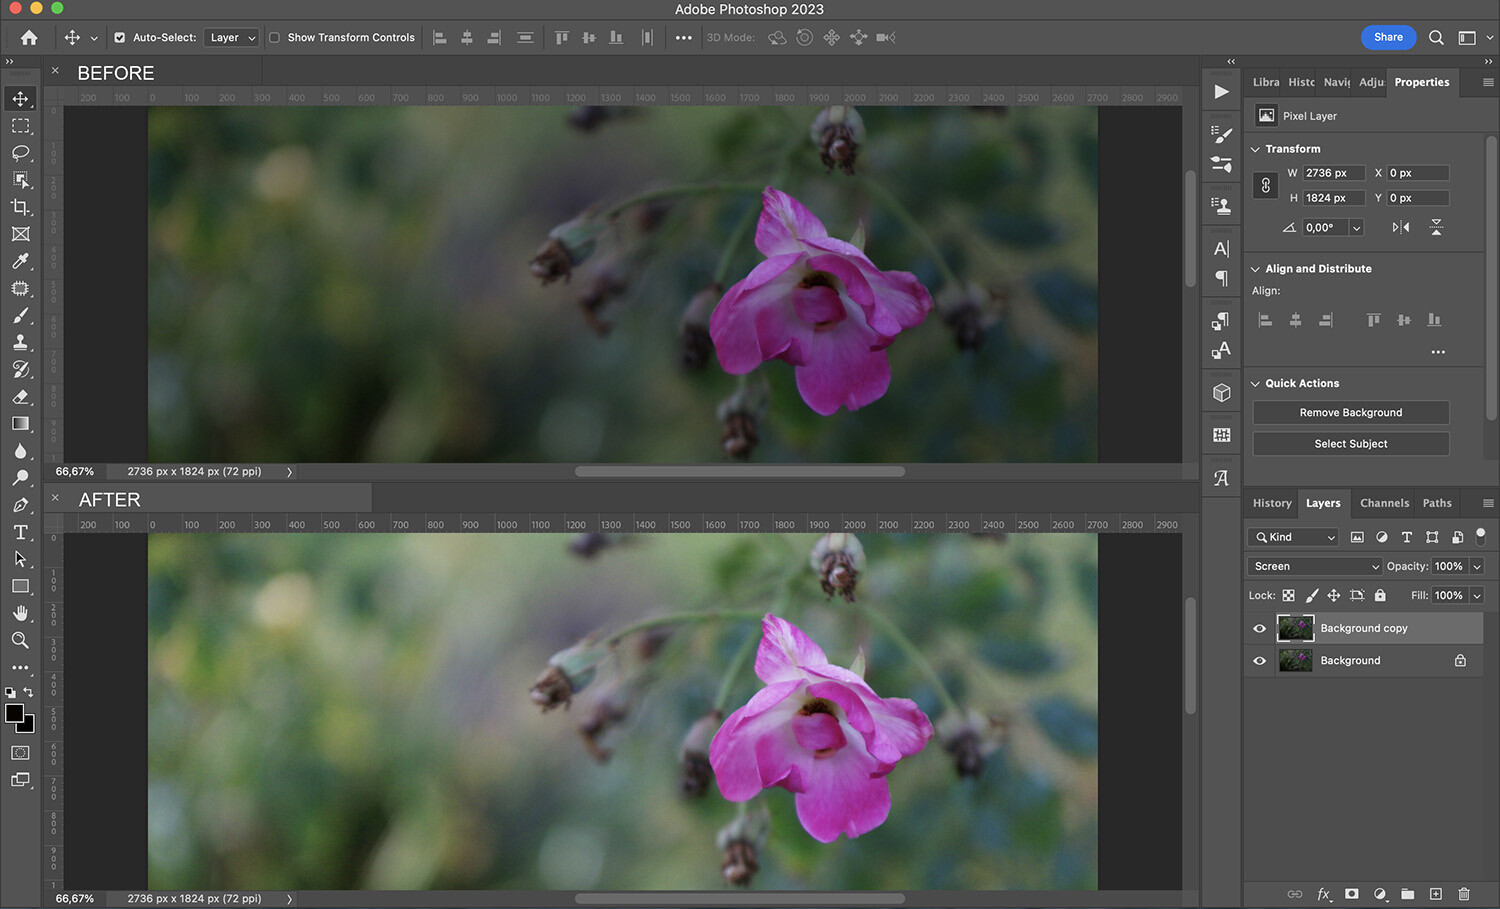Open the Opacity dropdown
The height and width of the screenshot is (909, 1500).
(x=1475, y=566)
